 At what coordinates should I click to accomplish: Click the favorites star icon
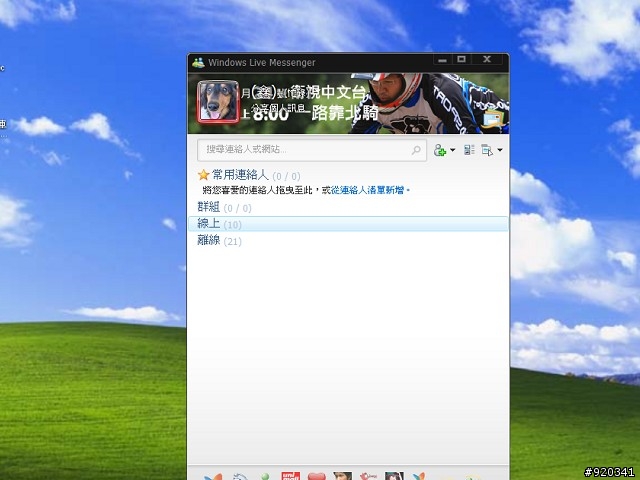[203, 176]
